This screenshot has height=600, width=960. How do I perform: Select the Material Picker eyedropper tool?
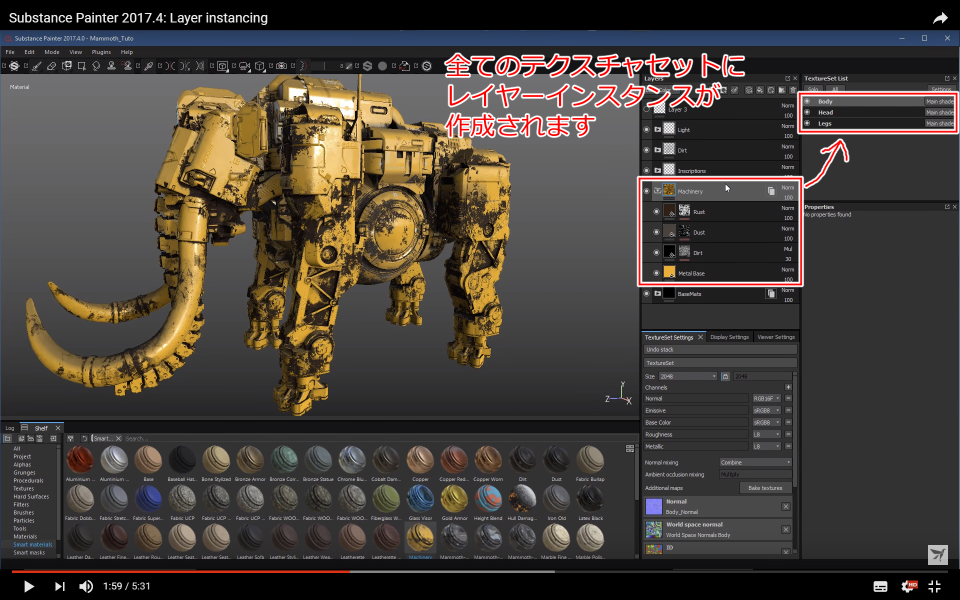148,66
